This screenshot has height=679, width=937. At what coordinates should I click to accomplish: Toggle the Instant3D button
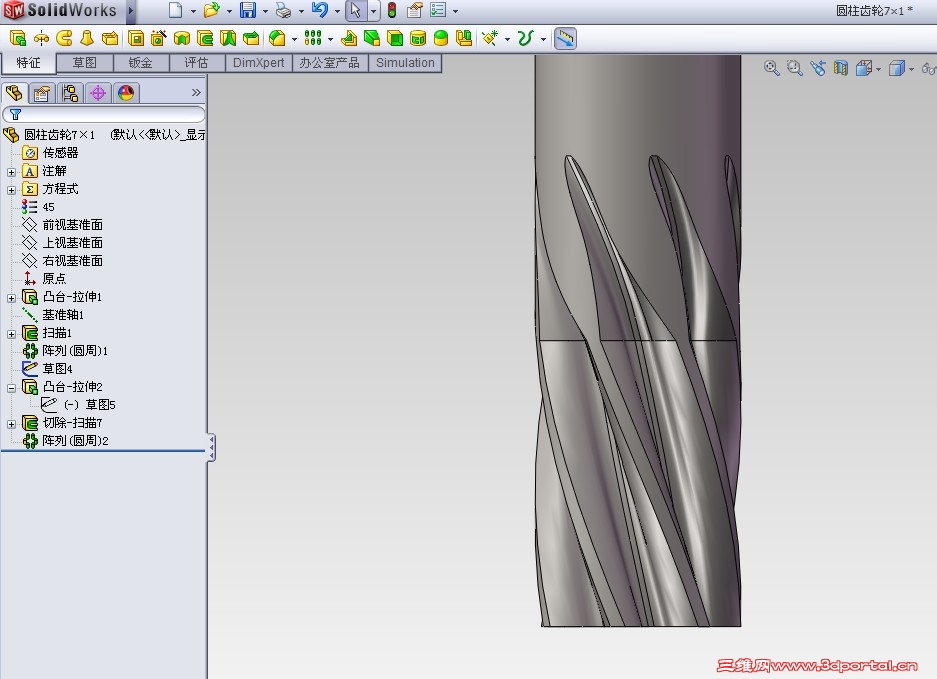[565, 39]
